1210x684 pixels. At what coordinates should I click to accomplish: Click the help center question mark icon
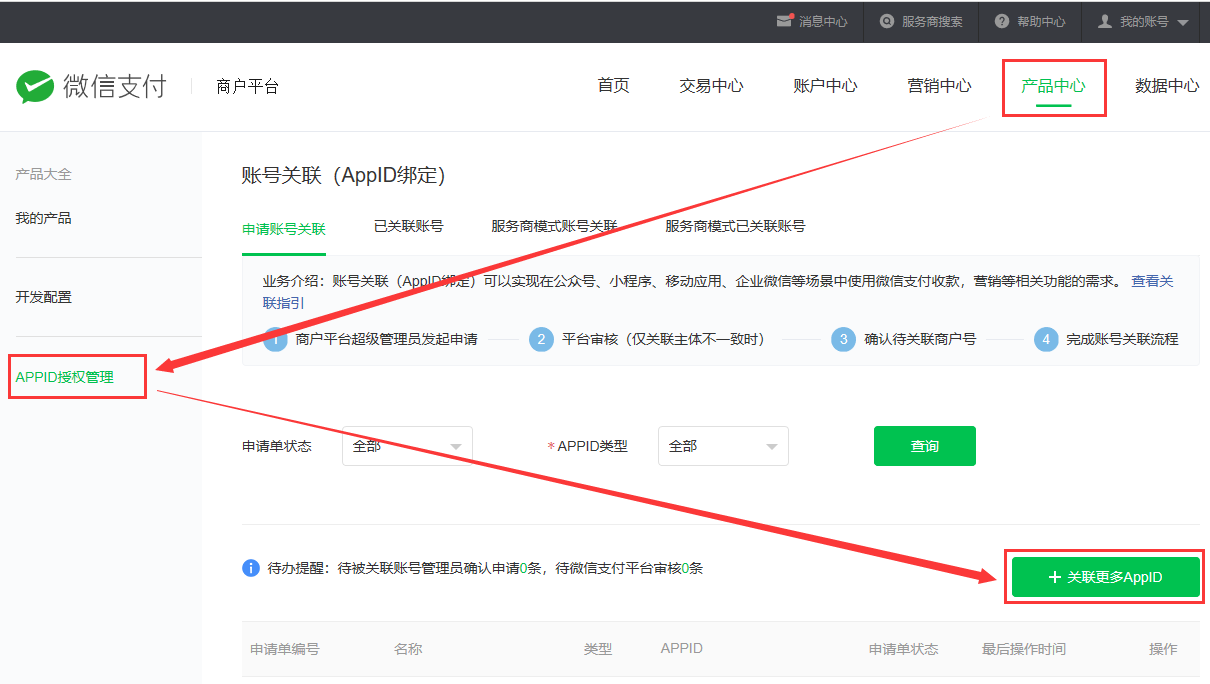coord(1001,21)
